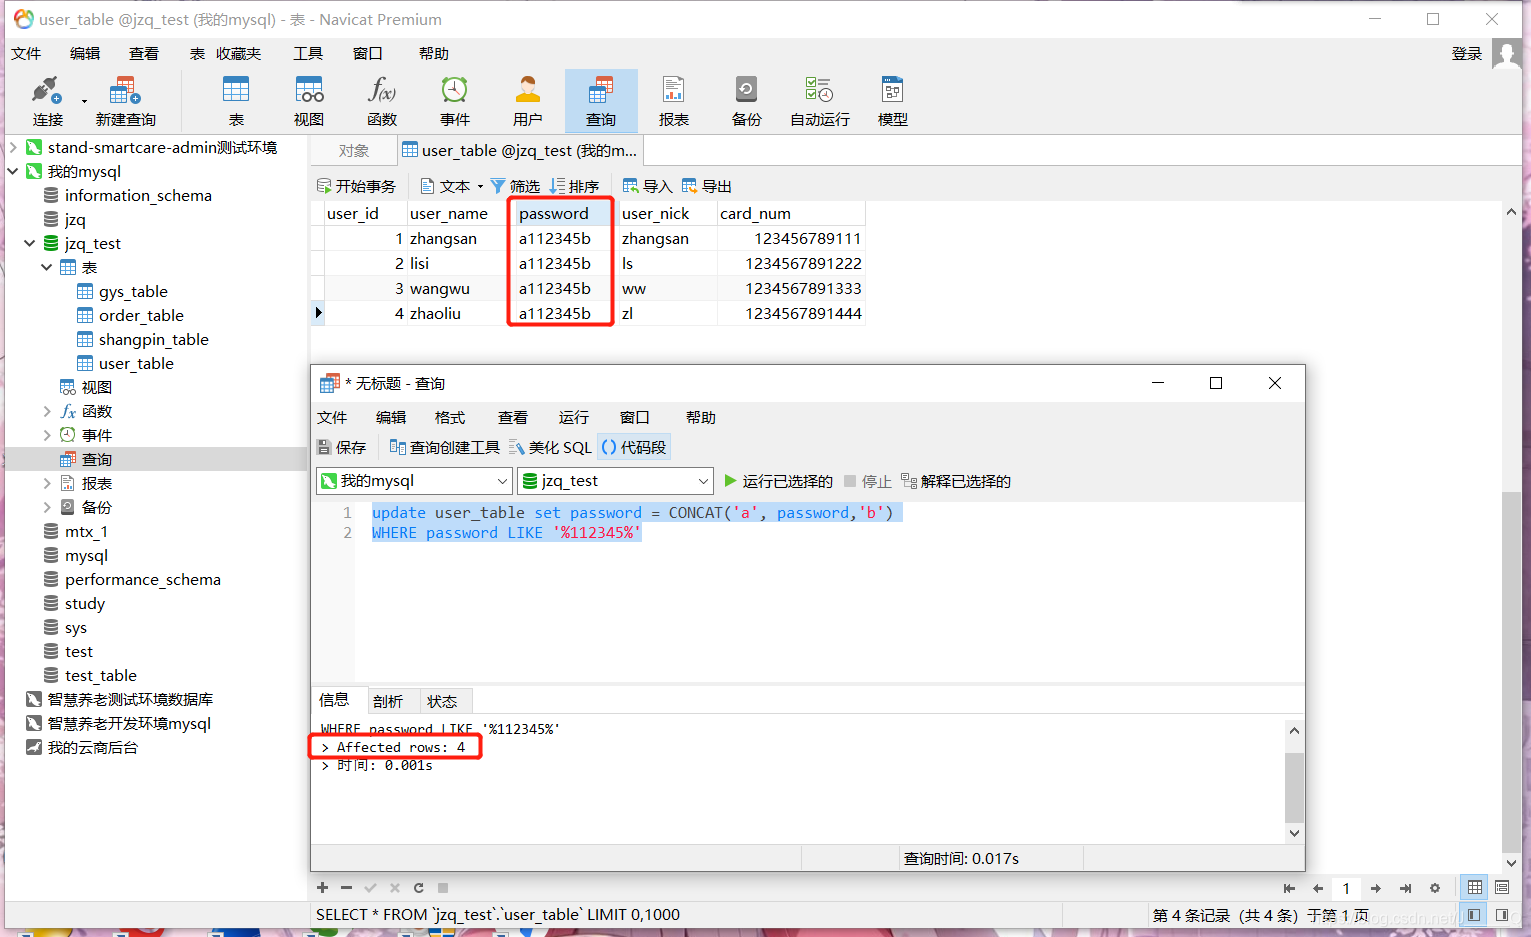
Task: Click the add record plus button
Action: pos(322,887)
